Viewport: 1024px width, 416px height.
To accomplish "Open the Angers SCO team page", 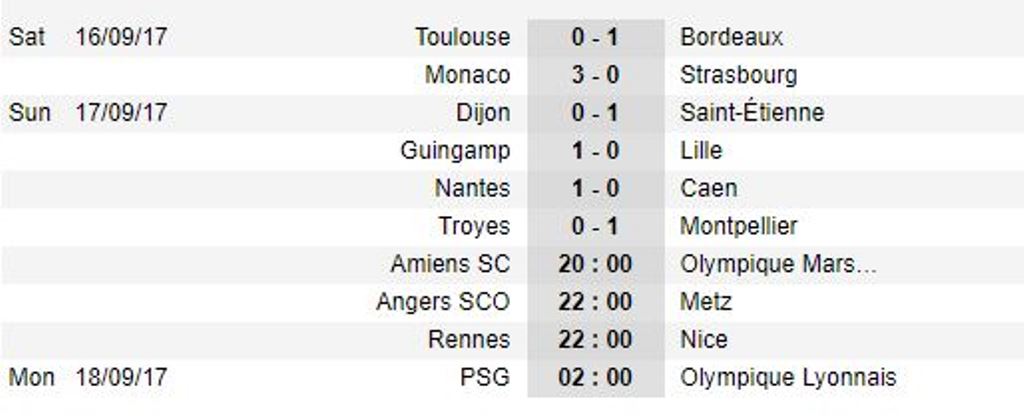I will 443,302.
